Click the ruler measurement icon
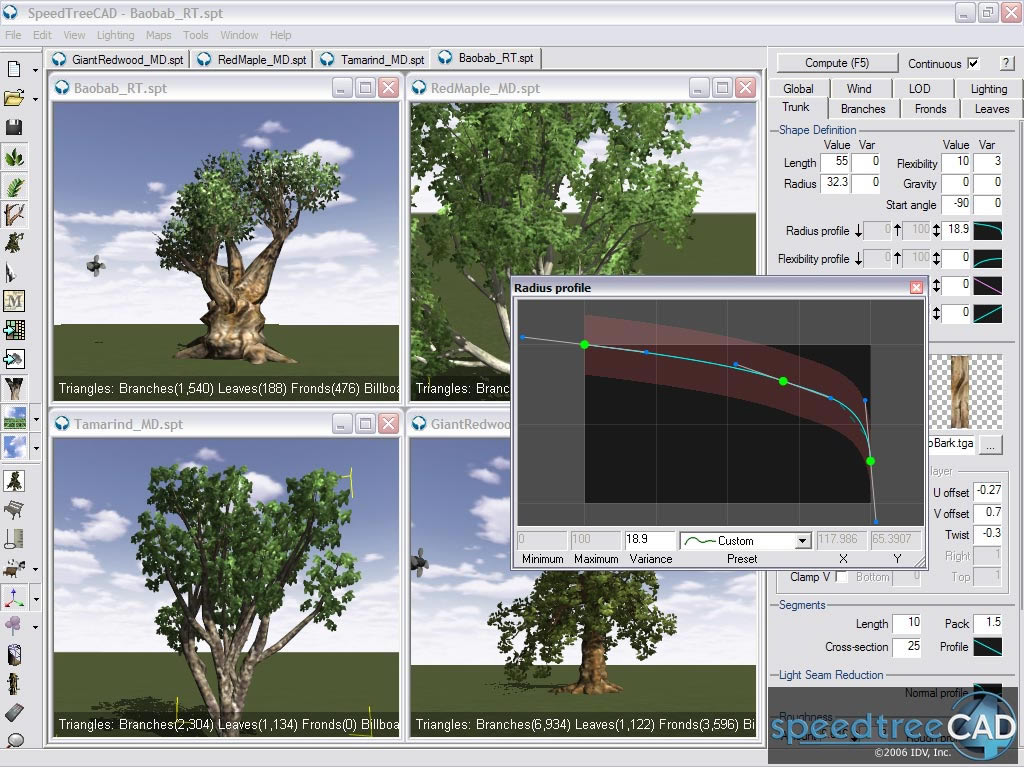This screenshot has width=1024, height=768. point(14,539)
